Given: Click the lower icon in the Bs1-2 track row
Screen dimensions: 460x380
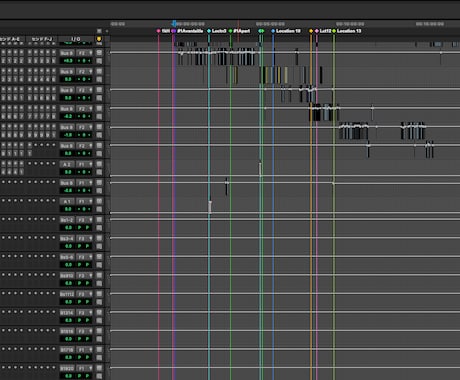Looking at the screenshot, I should click(99, 228).
